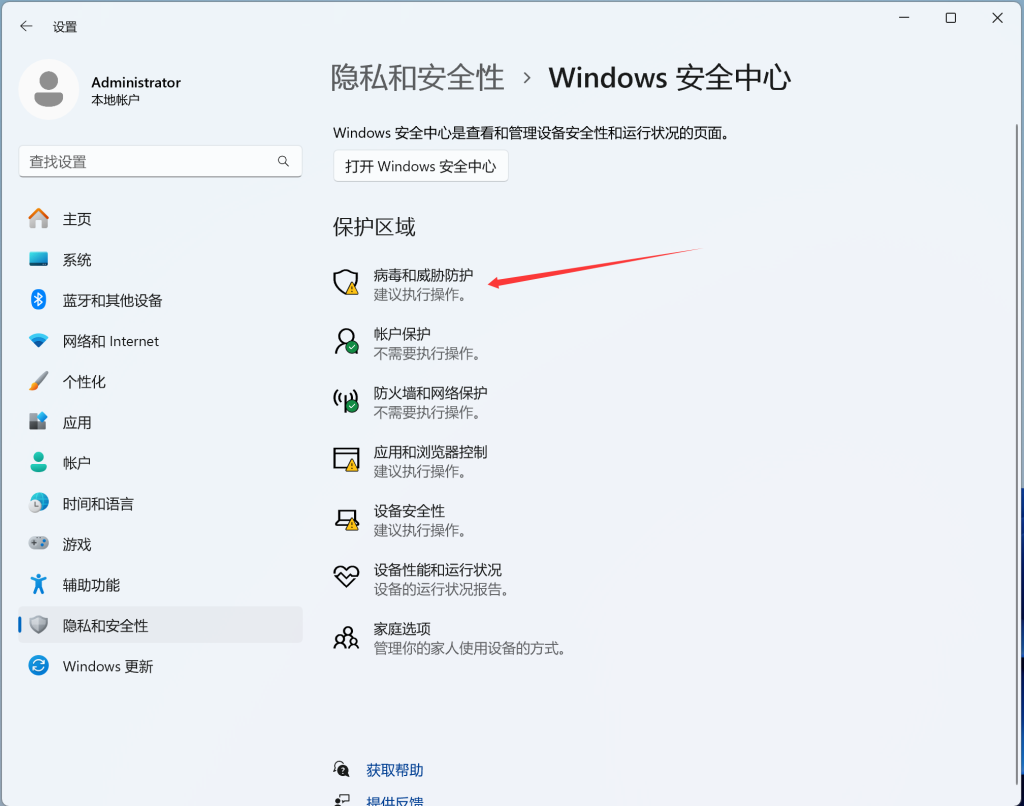Open 网络和 Internet settings

[x=160, y=340]
